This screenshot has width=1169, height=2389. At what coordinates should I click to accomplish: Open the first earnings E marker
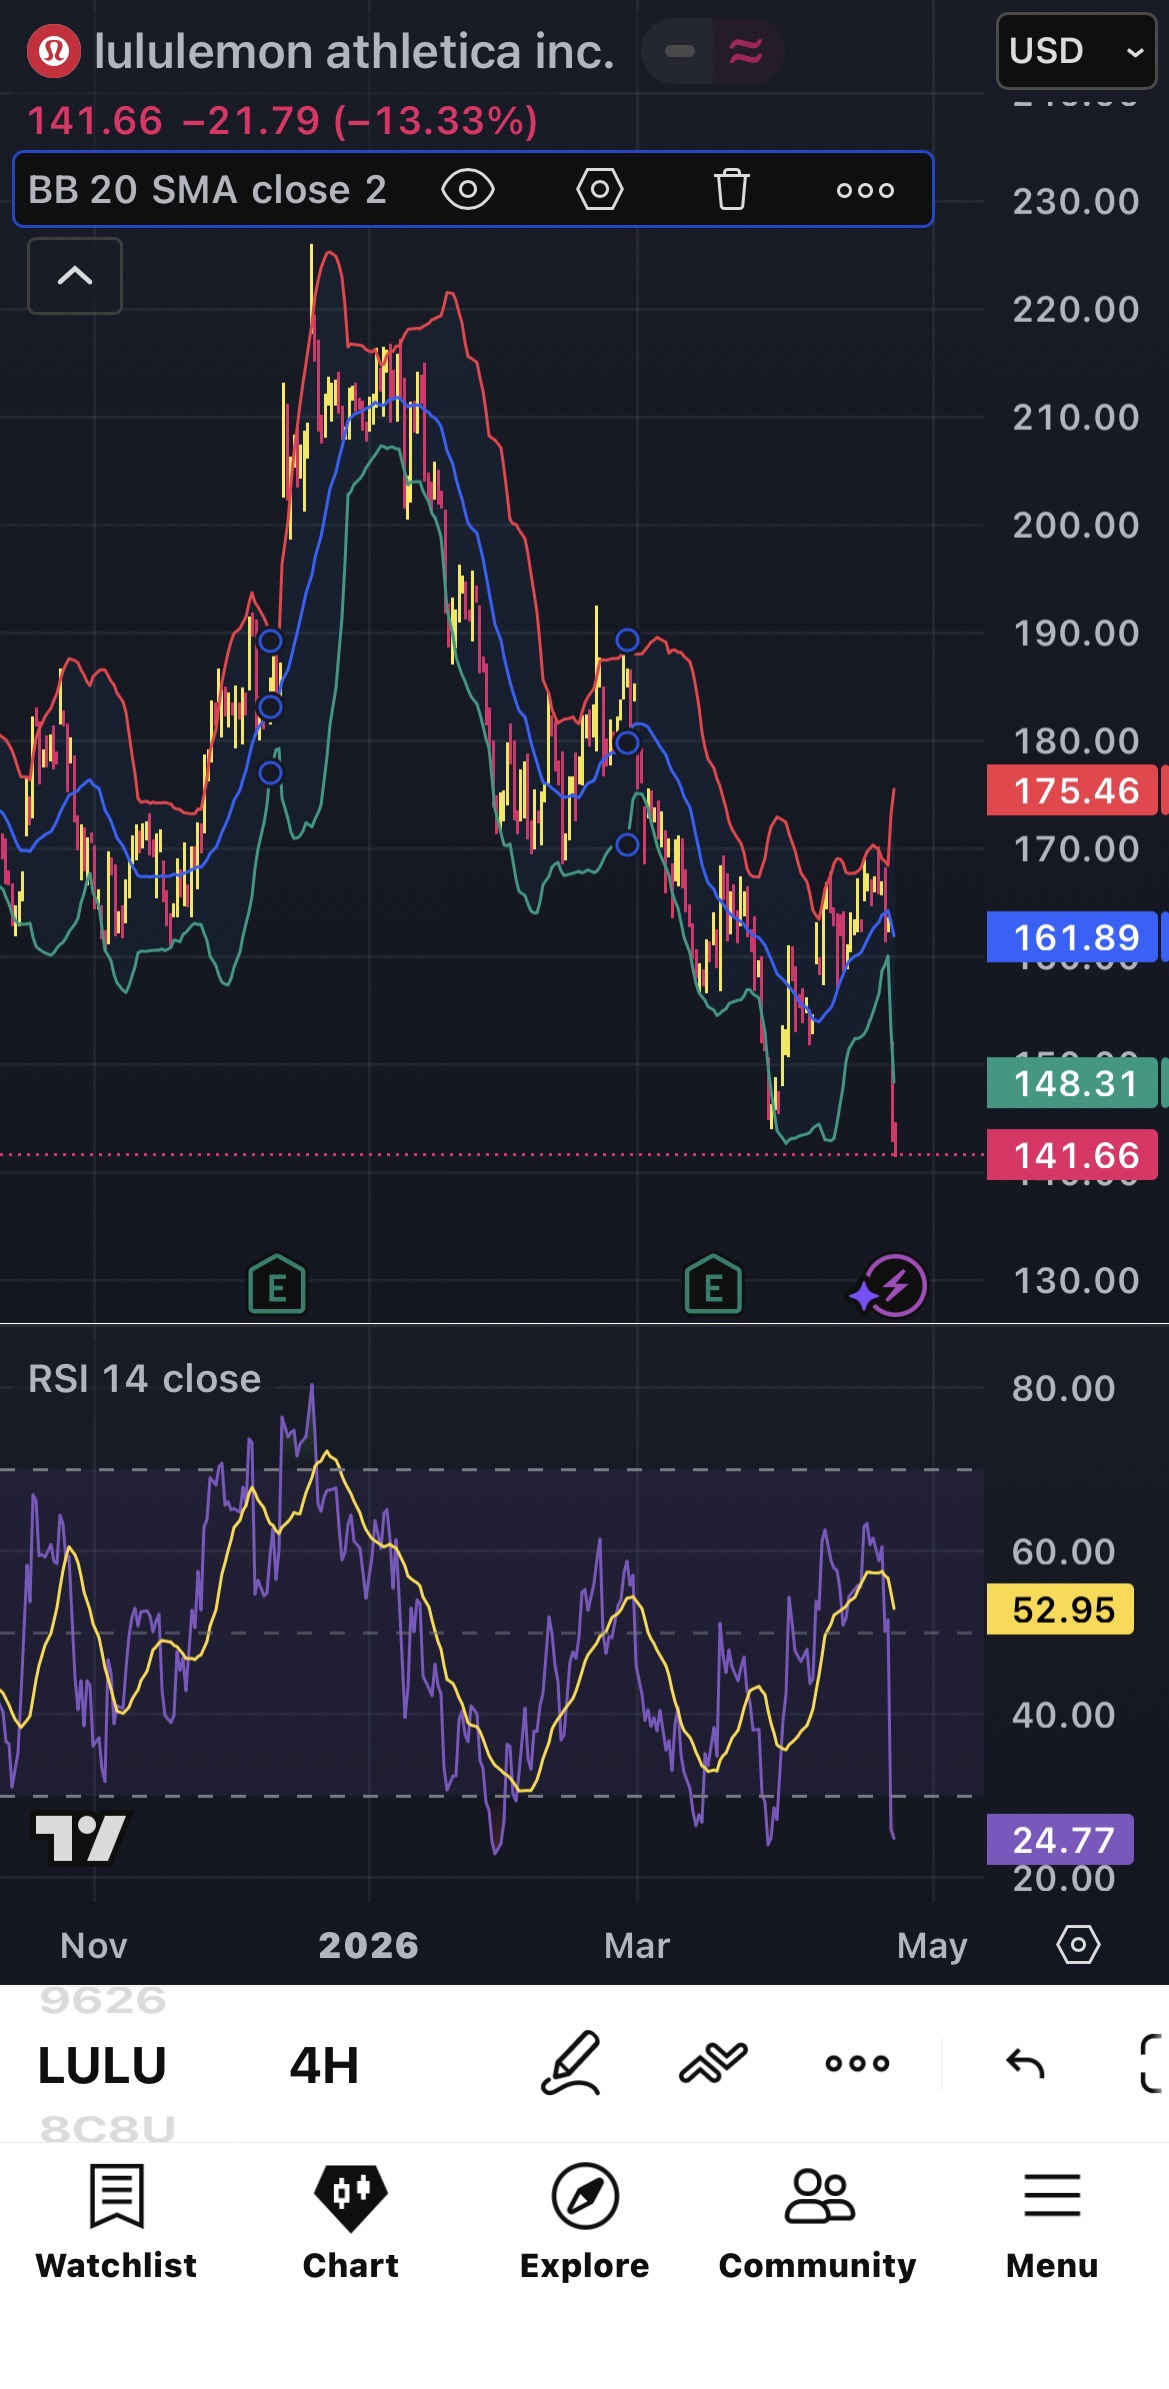(x=277, y=1284)
